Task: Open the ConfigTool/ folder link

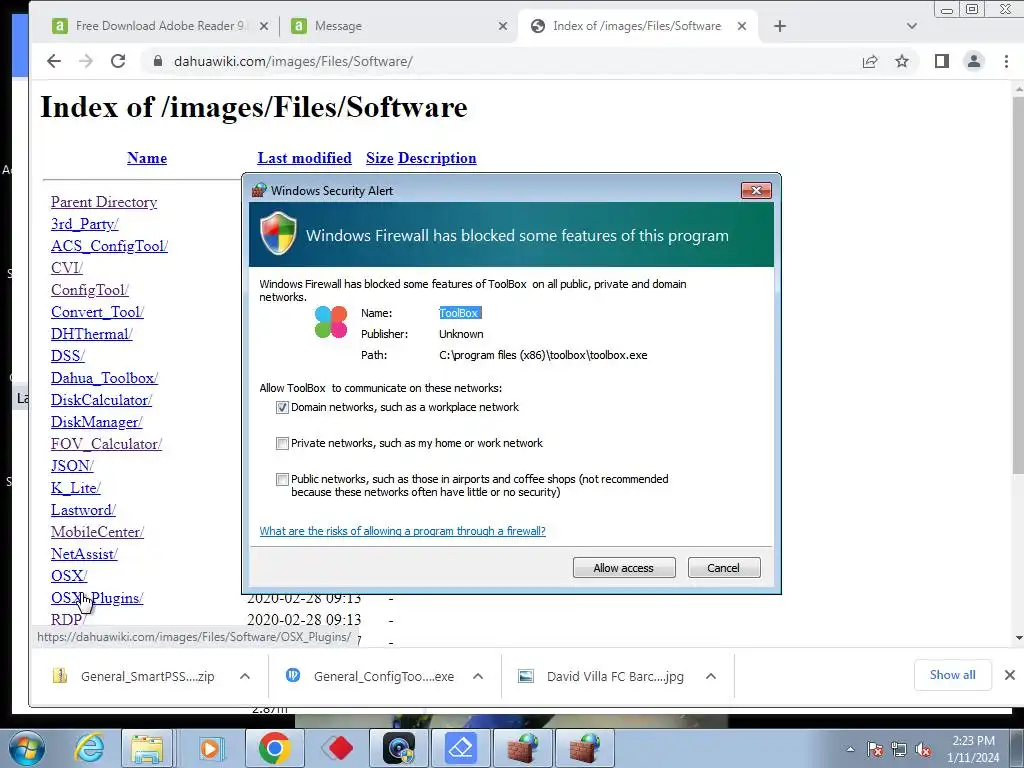Action: coord(89,290)
